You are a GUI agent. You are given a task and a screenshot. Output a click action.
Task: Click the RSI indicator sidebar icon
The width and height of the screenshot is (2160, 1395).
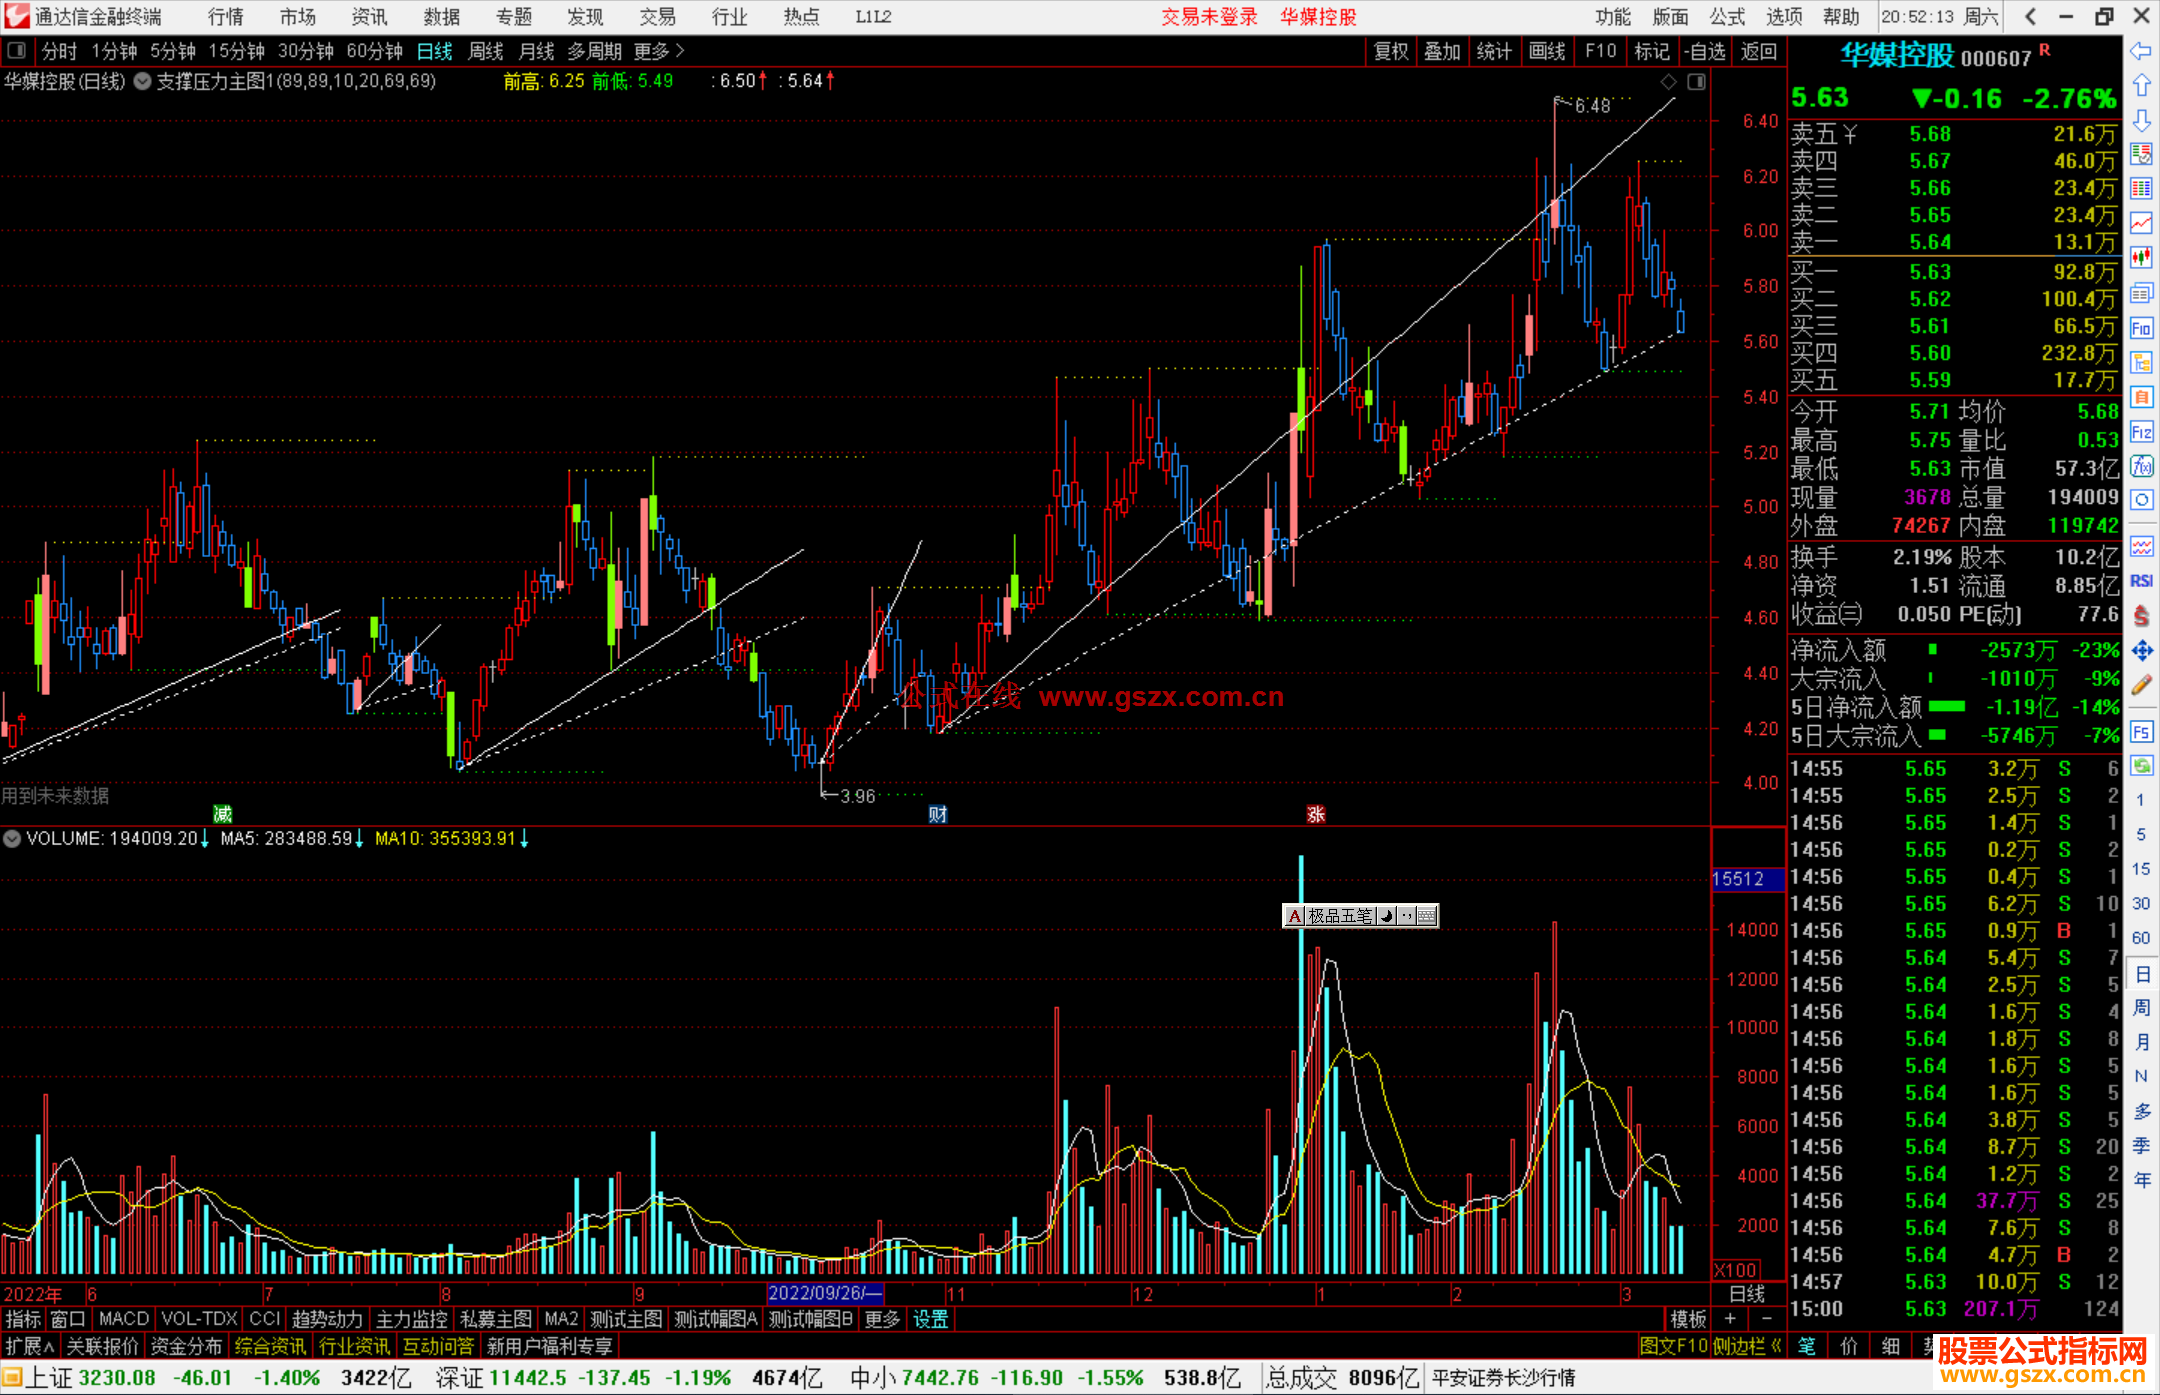(2141, 581)
